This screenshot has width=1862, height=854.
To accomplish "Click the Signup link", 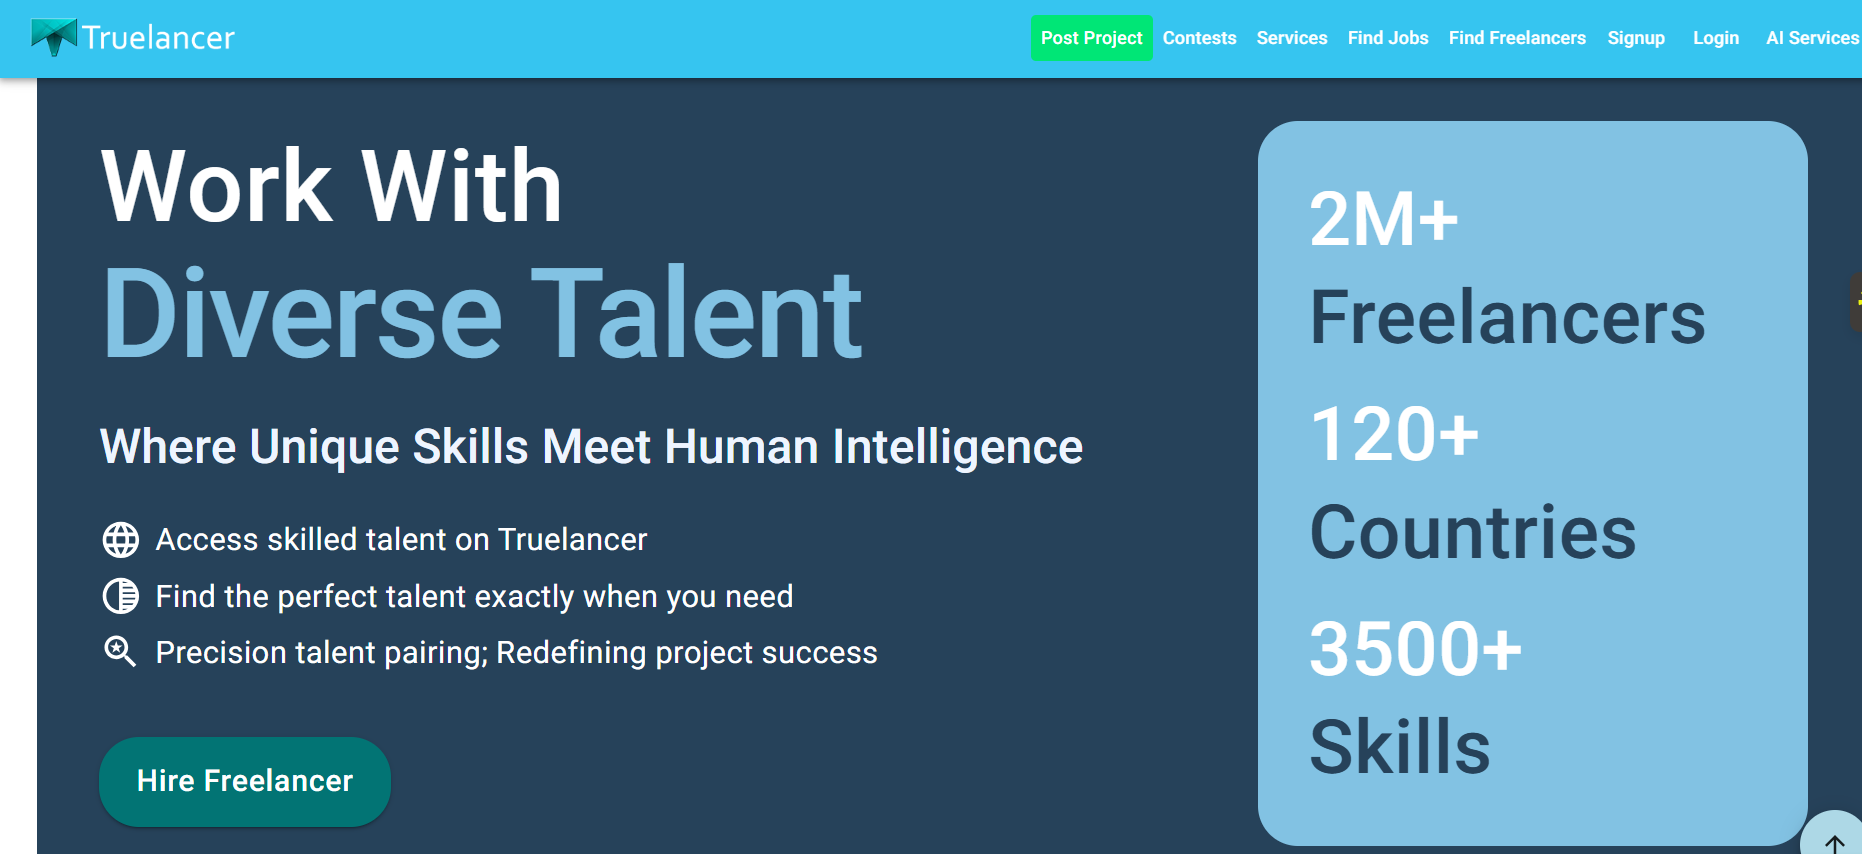I will [1635, 38].
